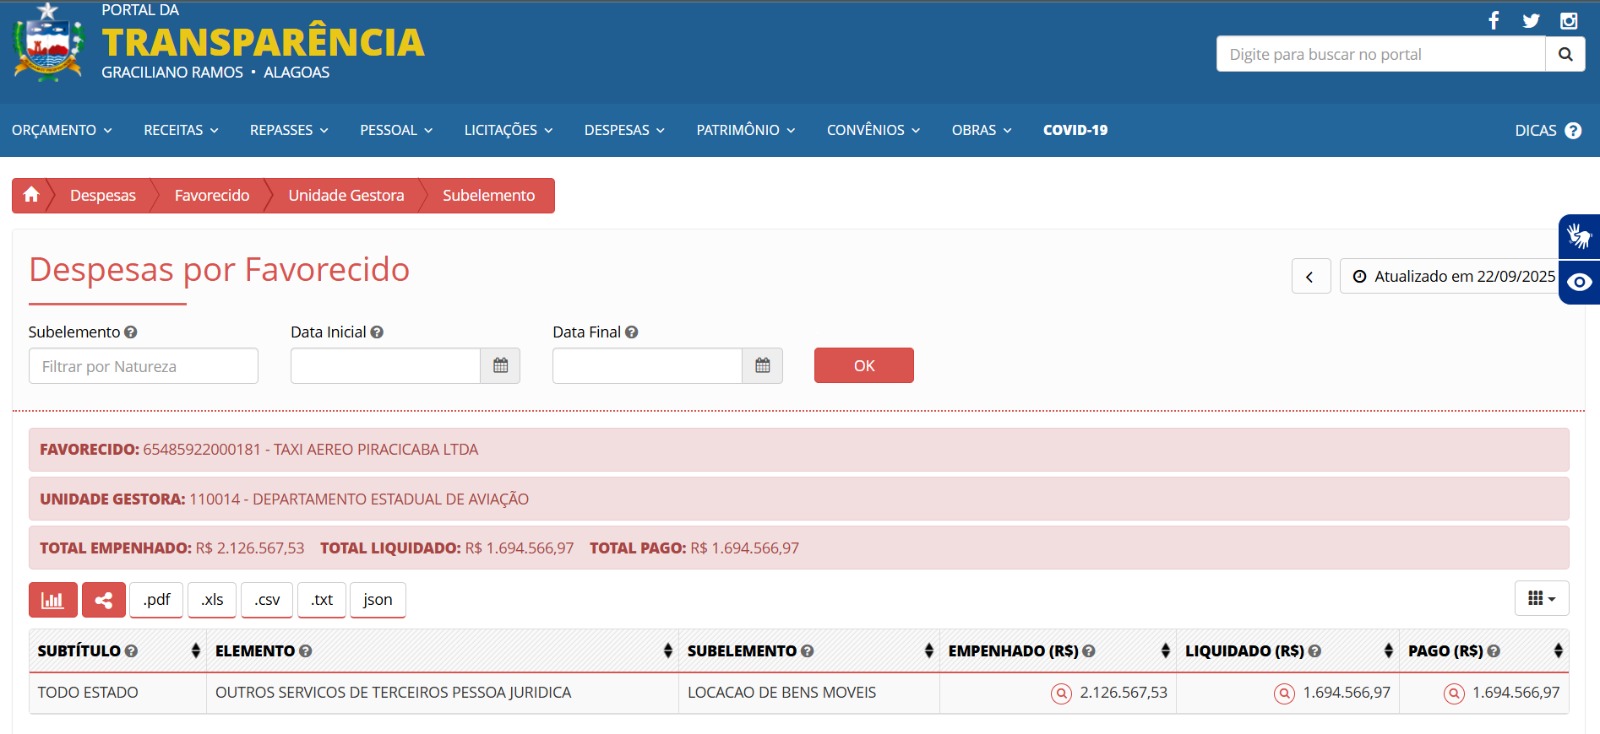Click the Atualizado em 22/09/2025 button
The width and height of the screenshot is (1600, 734).
[x=1453, y=277]
